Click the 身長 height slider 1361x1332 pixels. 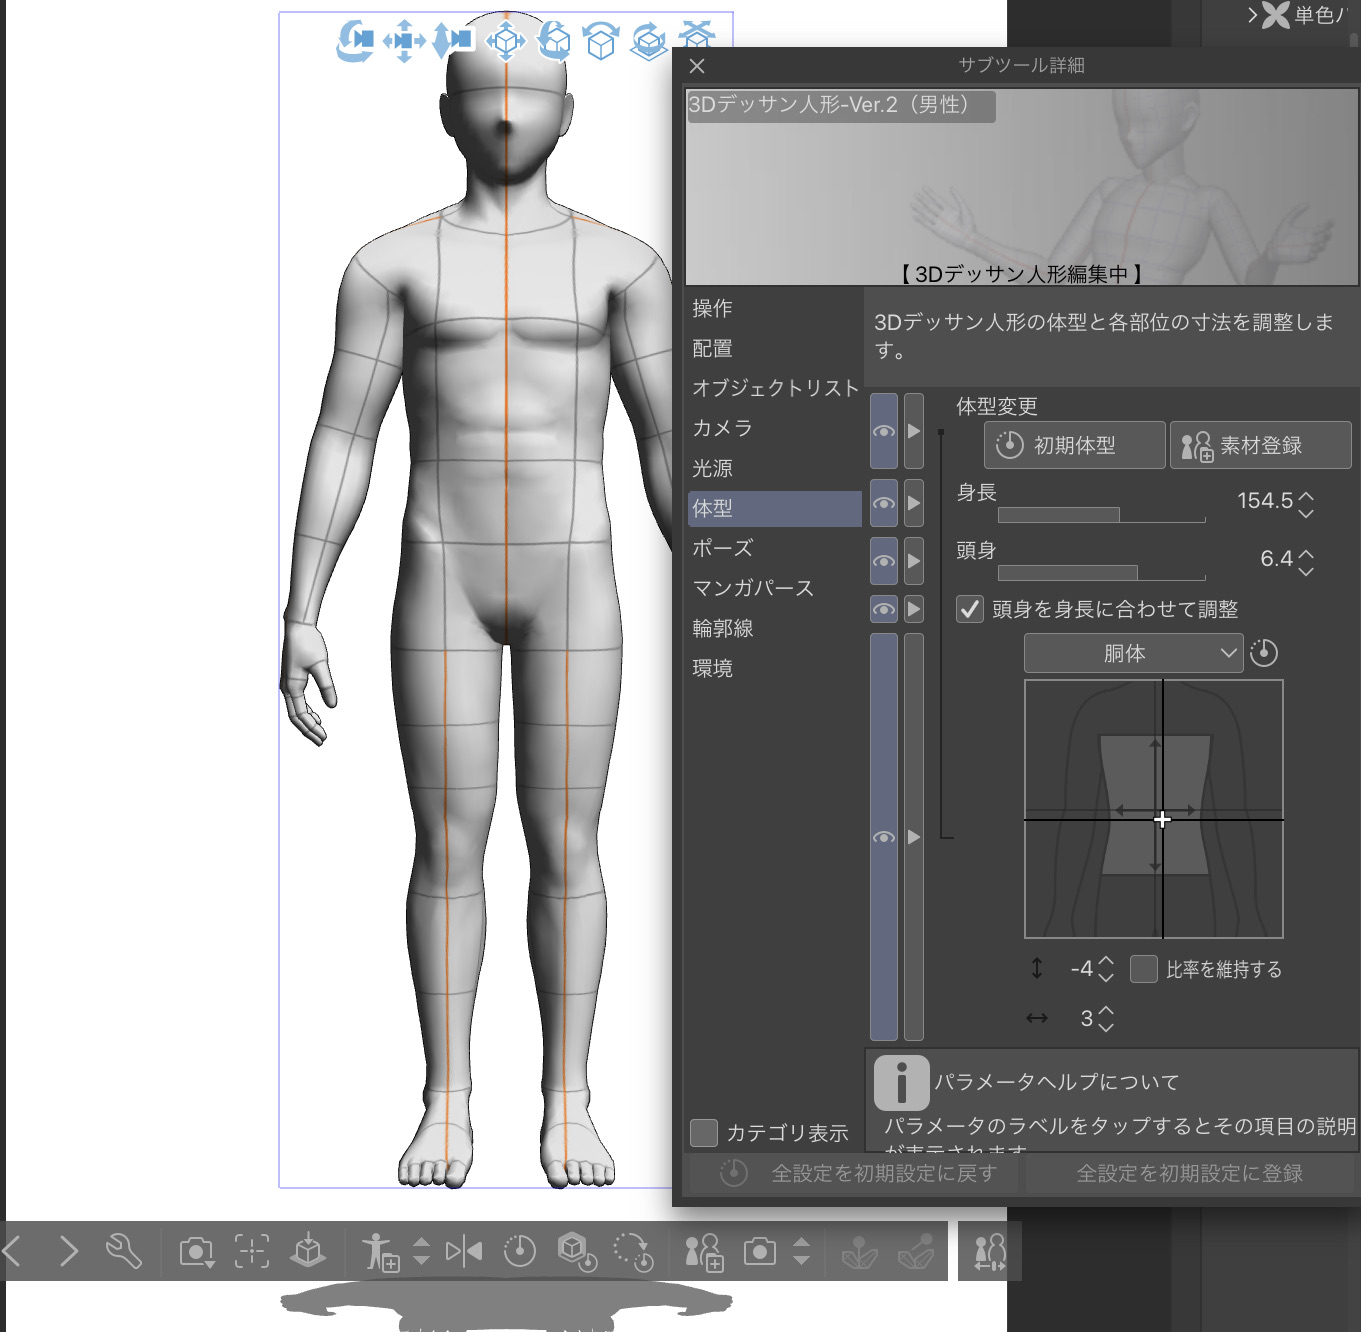tap(1102, 515)
